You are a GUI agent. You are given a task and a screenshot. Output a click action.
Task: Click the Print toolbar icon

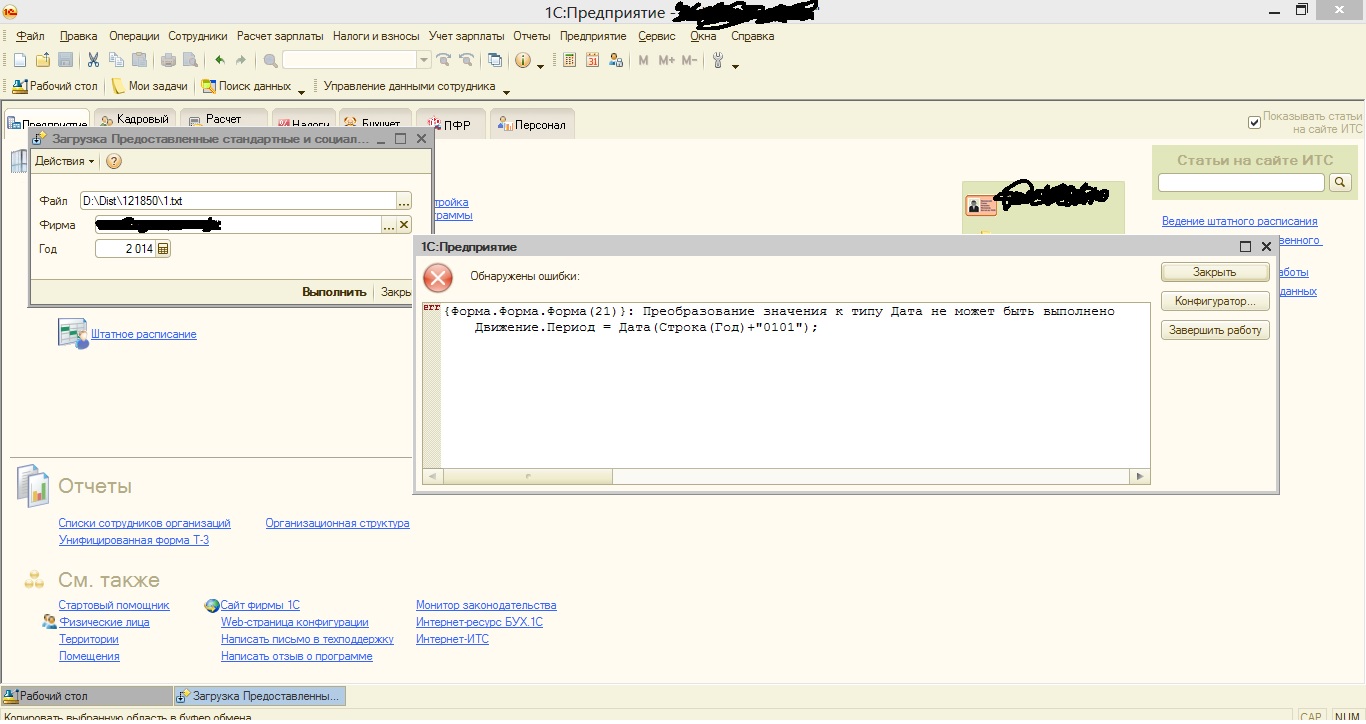click(168, 61)
